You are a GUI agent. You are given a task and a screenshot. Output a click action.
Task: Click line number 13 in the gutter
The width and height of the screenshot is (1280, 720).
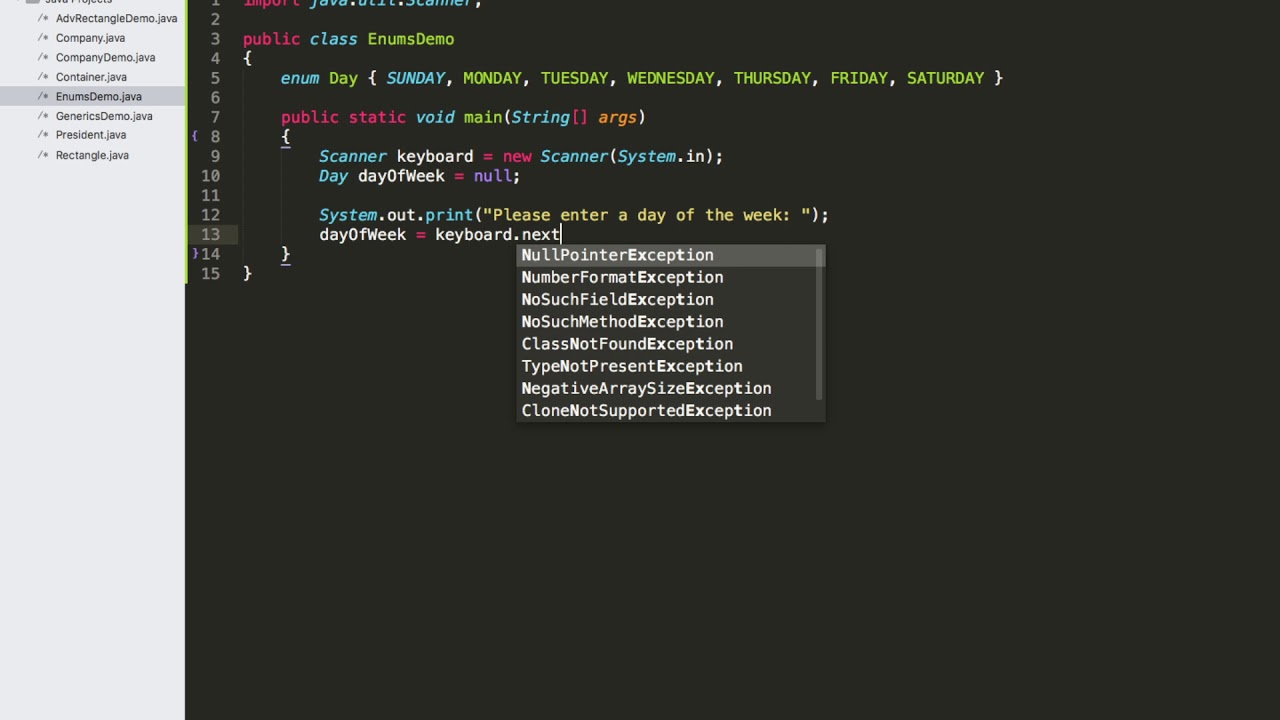tap(210, 234)
